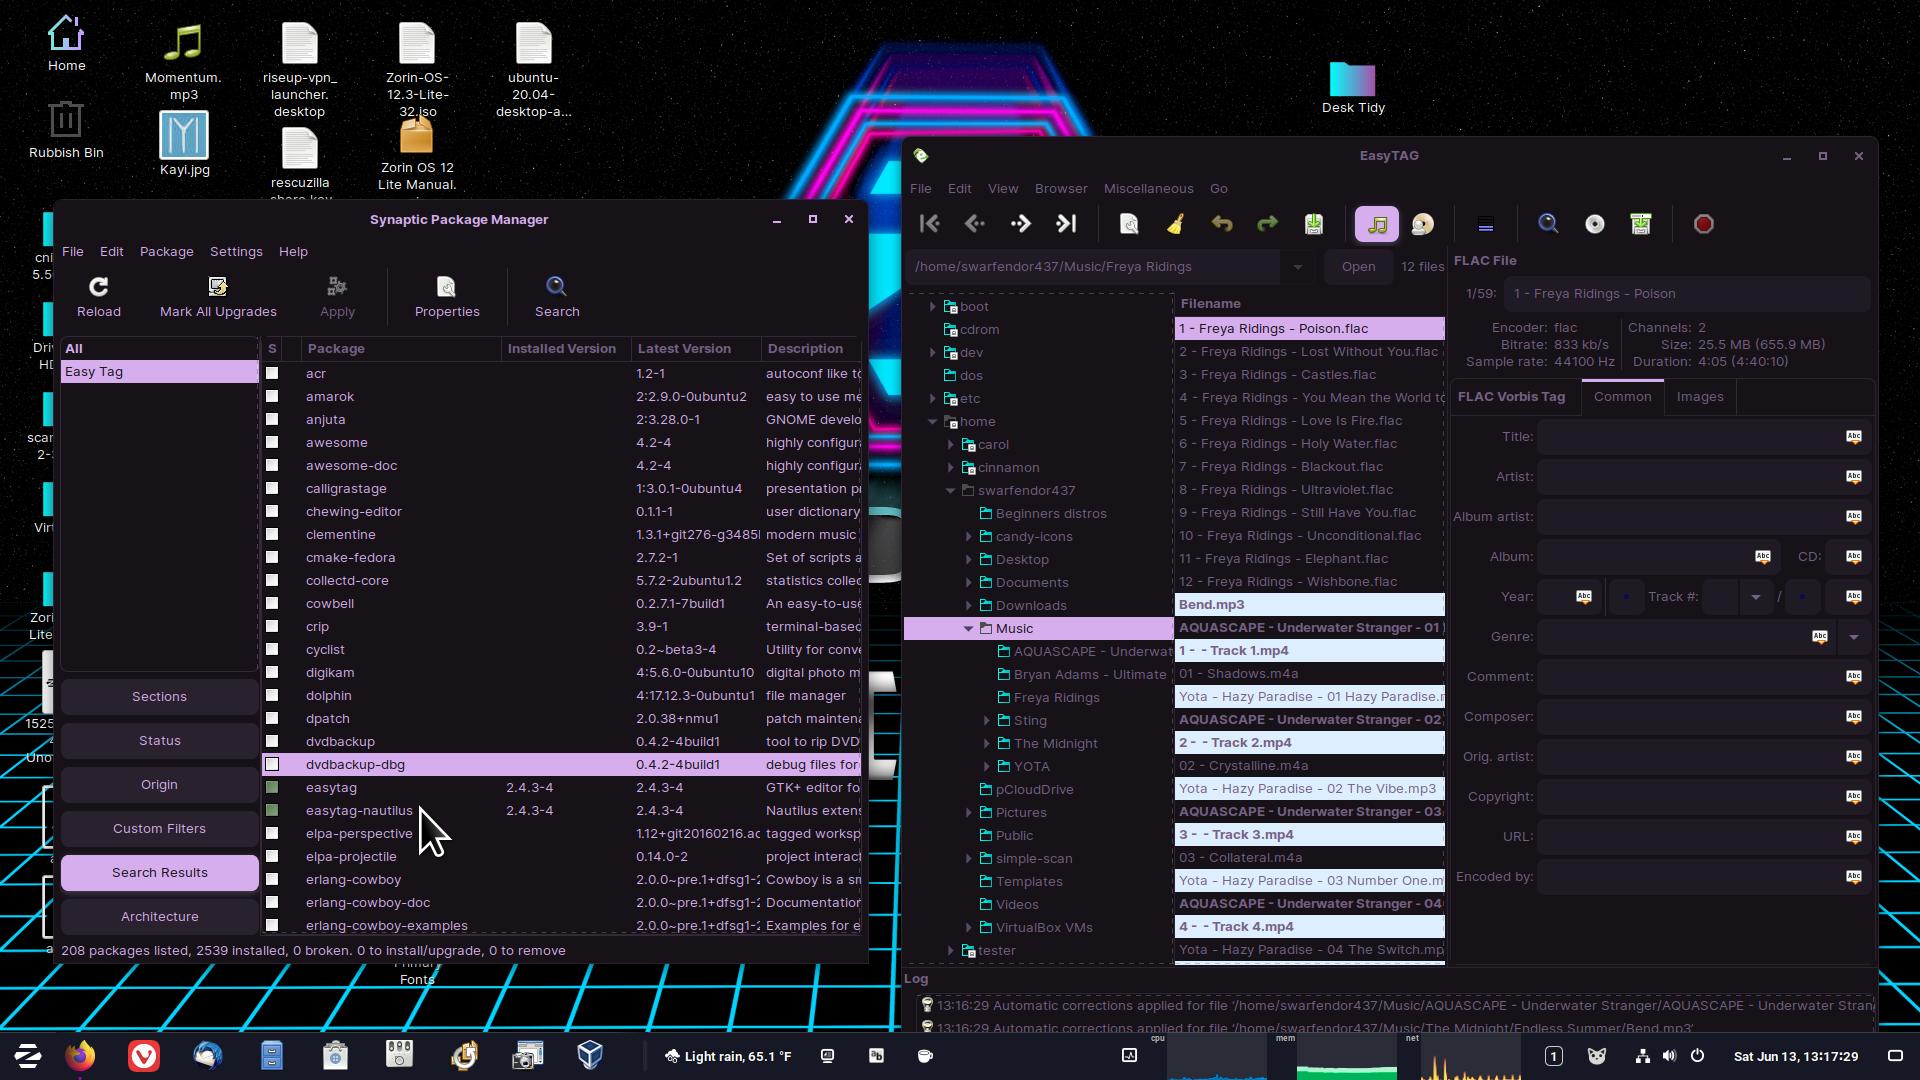Click the red Stop icon in EasyTAG
This screenshot has width=1920, height=1080.
(x=1703, y=224)
